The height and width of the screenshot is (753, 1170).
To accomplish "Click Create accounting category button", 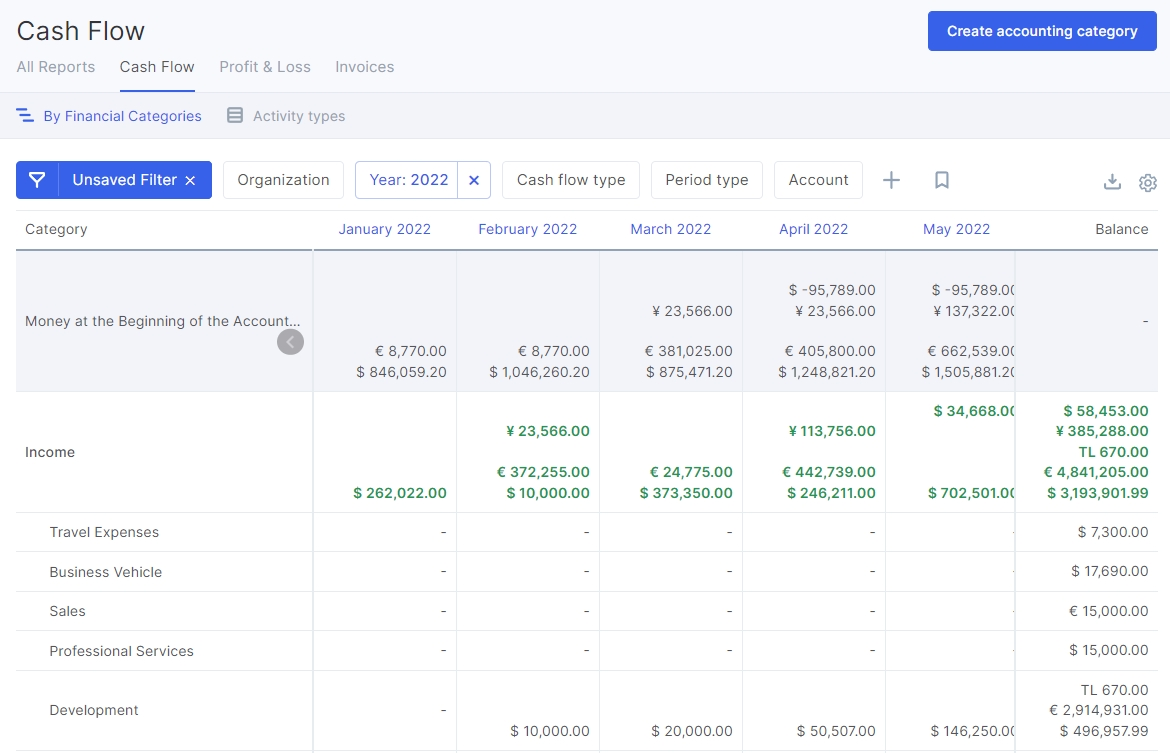I will [x=1042, y=31].
